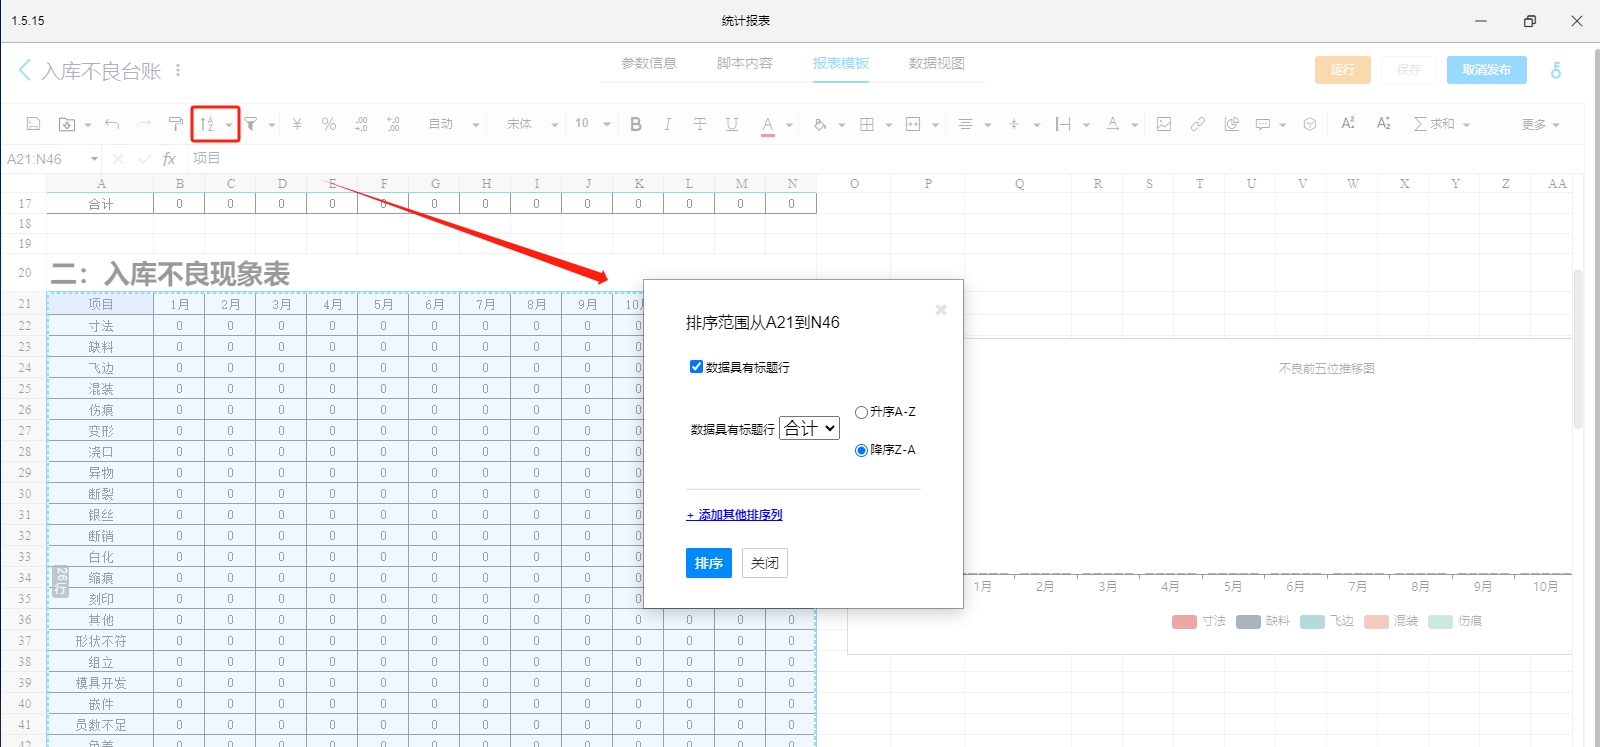Open the 求和 sum dropdown

1442,124
